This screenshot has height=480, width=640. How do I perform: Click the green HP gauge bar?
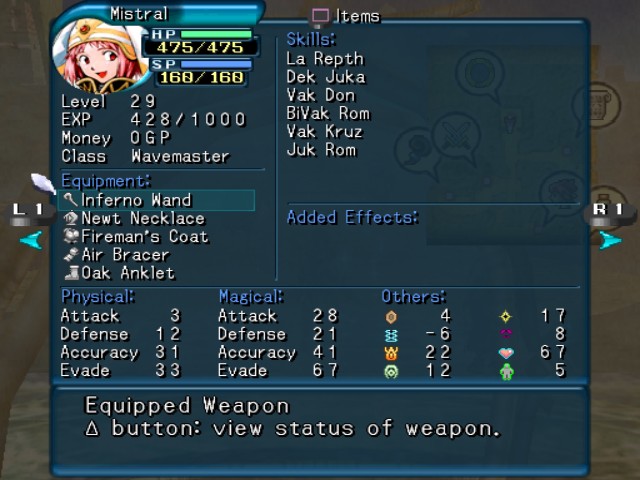[x=216, y=34]
